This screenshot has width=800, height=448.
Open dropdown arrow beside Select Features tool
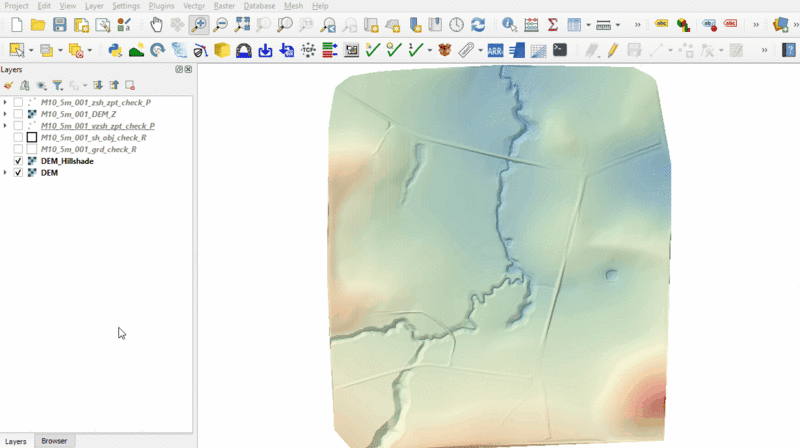(31, 49)
